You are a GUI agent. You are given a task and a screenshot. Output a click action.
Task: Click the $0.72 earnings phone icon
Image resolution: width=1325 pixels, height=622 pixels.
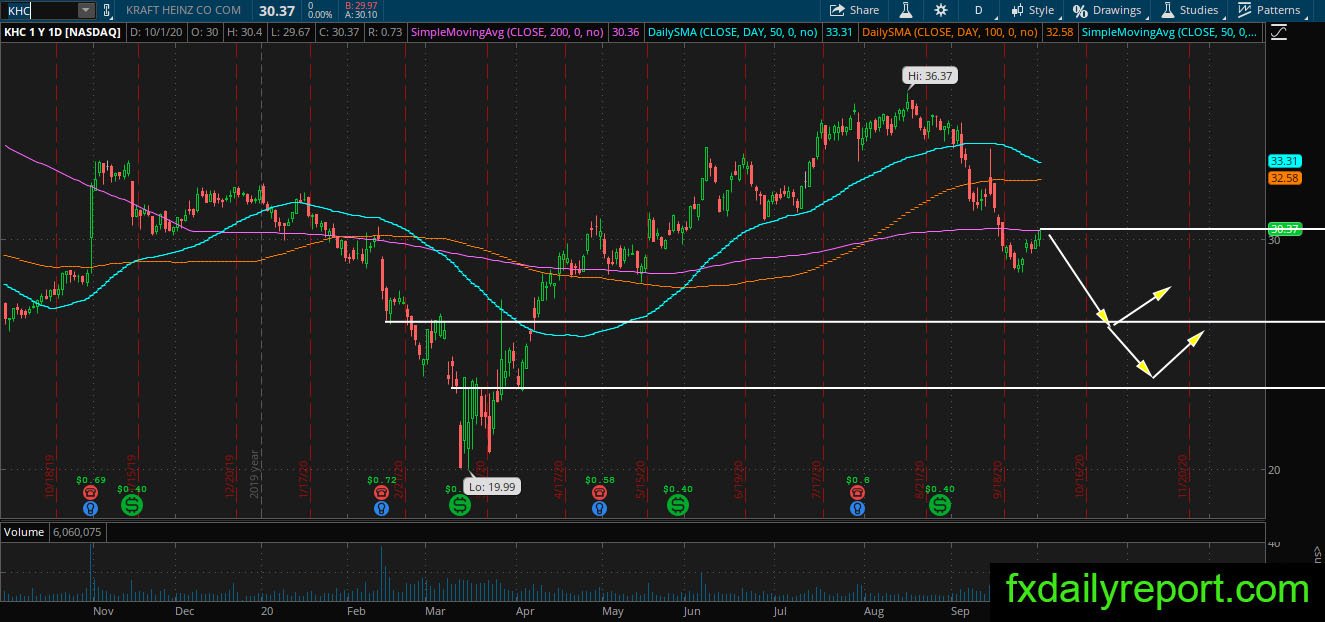pos(381,492)
